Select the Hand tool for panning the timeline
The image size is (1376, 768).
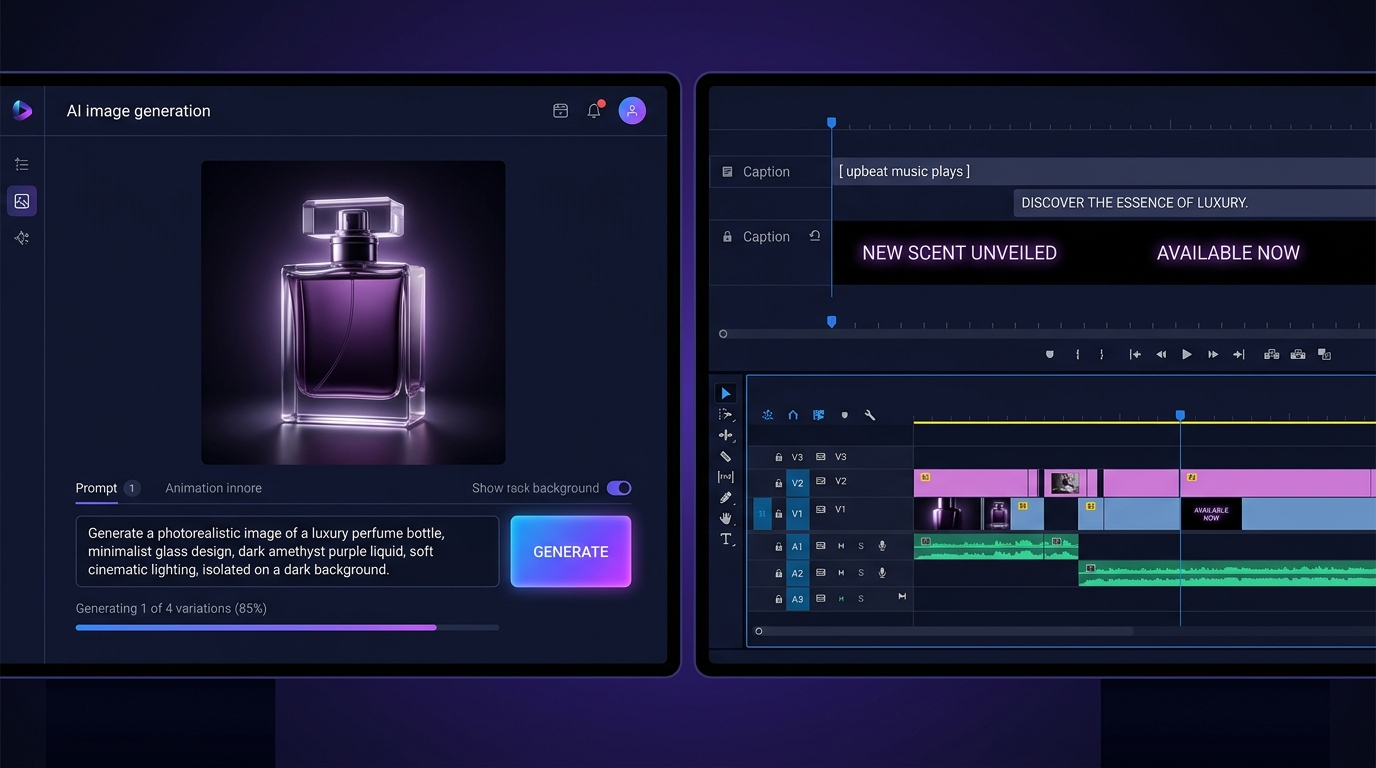(726, 518)
